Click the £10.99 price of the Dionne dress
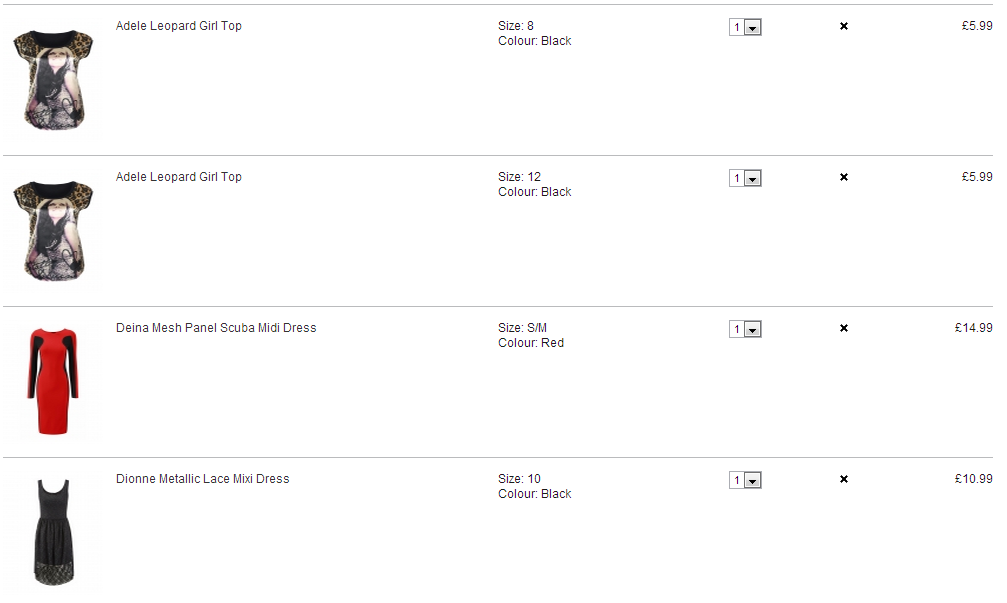This screenshot has width=1007, height=603. [x=974, y=478]
